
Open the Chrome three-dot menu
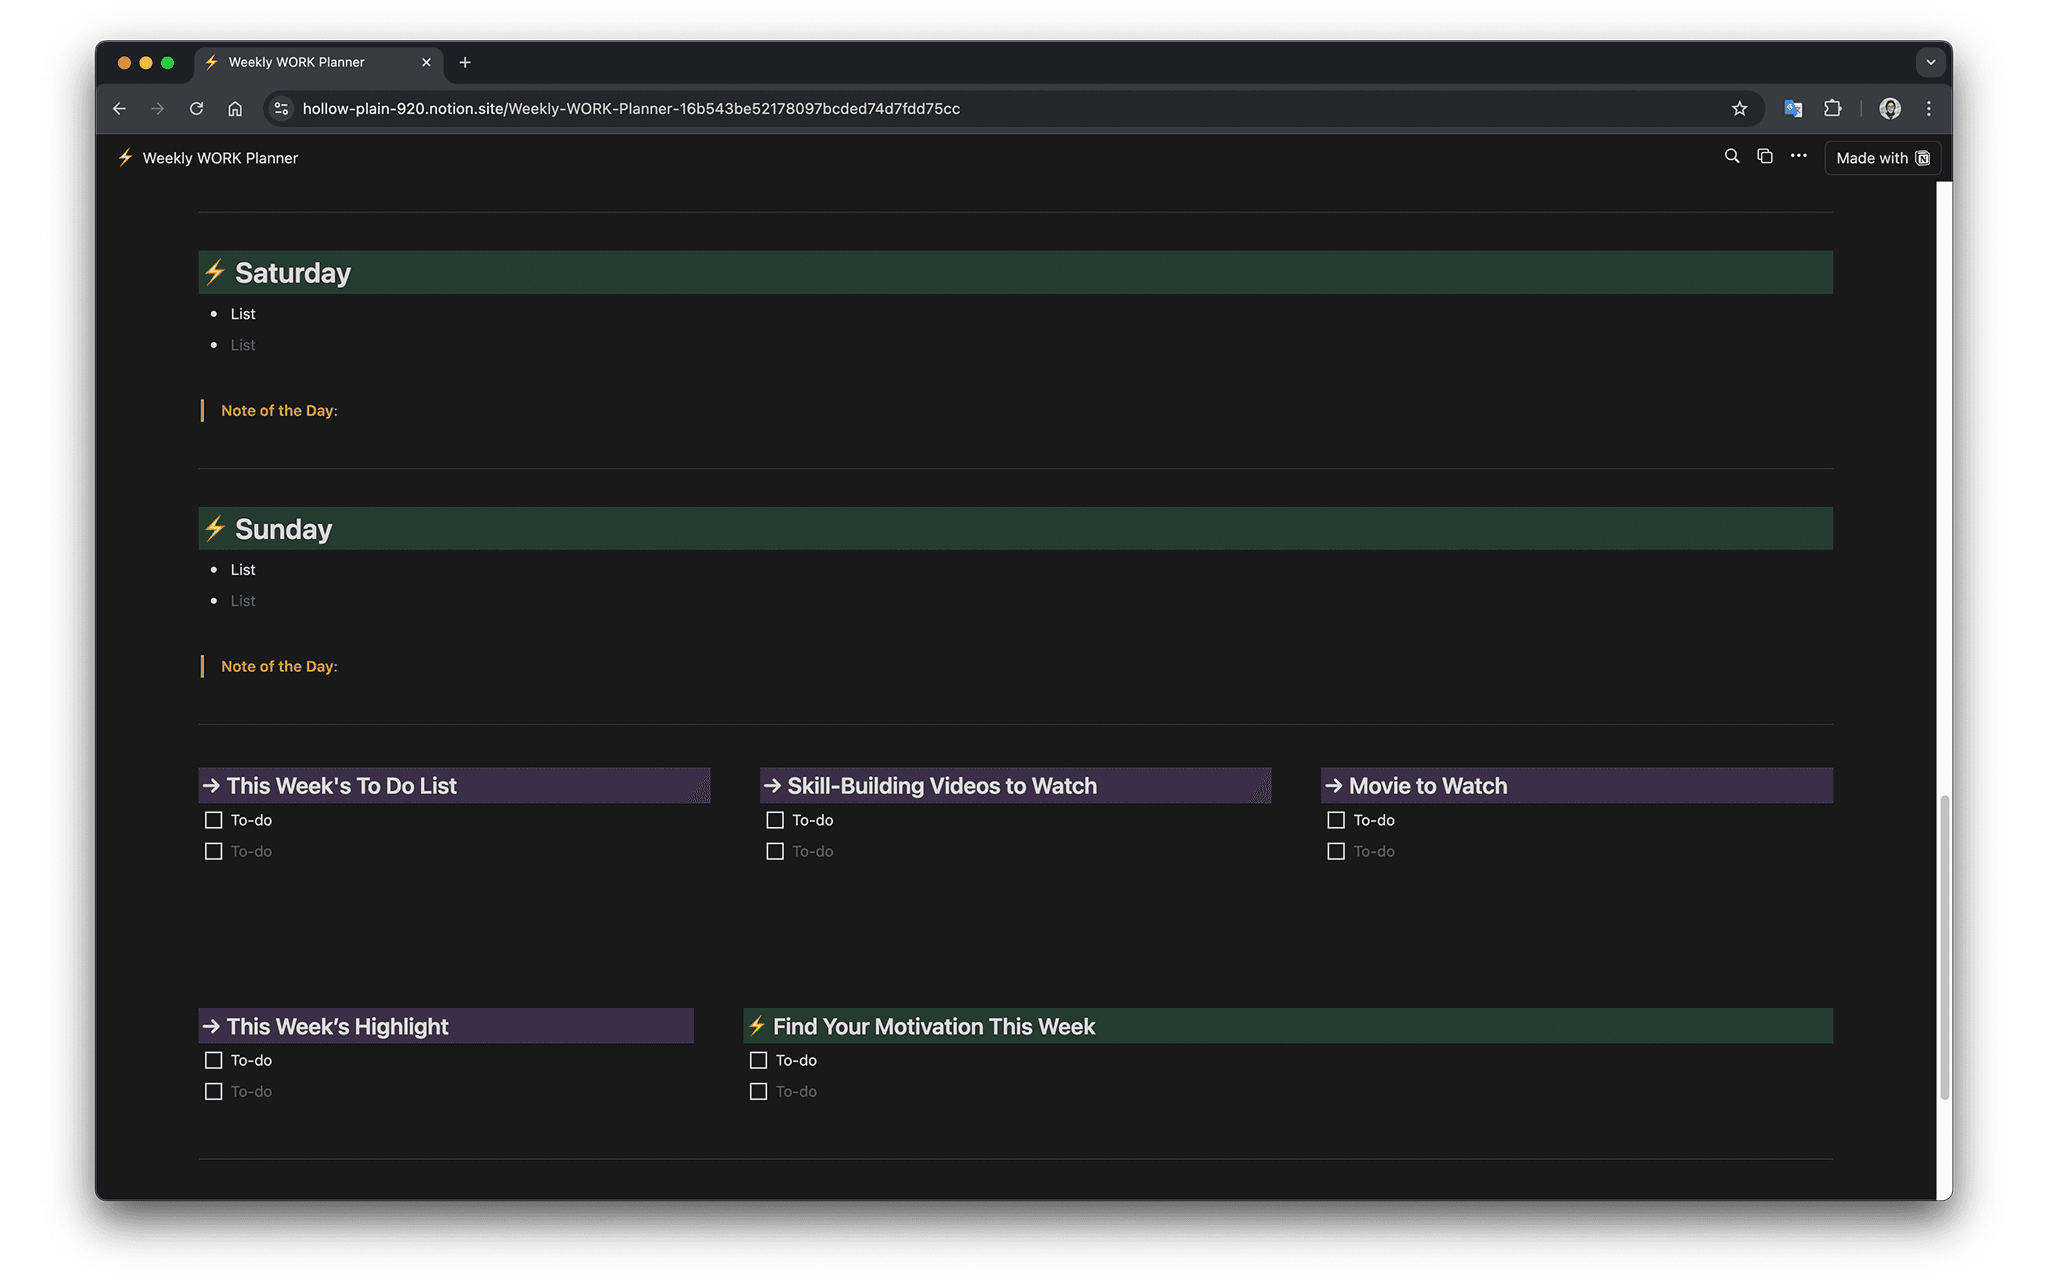(1929, 108)
